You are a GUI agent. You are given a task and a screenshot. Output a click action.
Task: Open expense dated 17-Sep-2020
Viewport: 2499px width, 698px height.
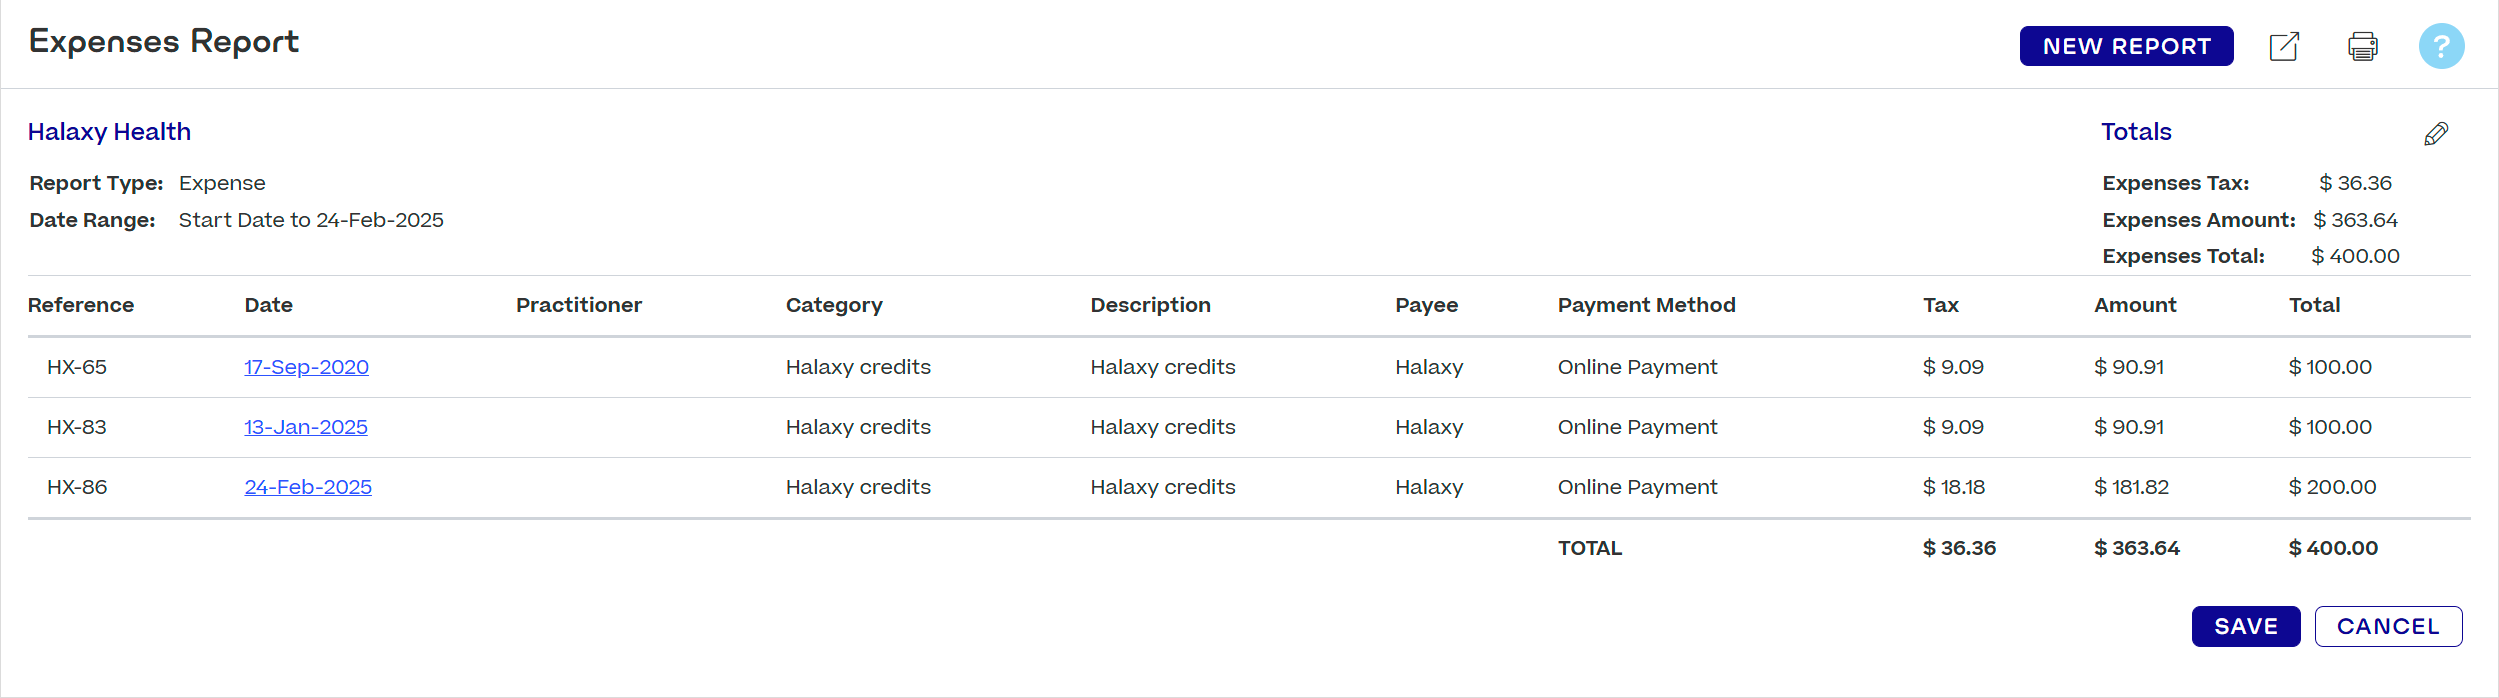pyautogui.click(x=306, y=367)
